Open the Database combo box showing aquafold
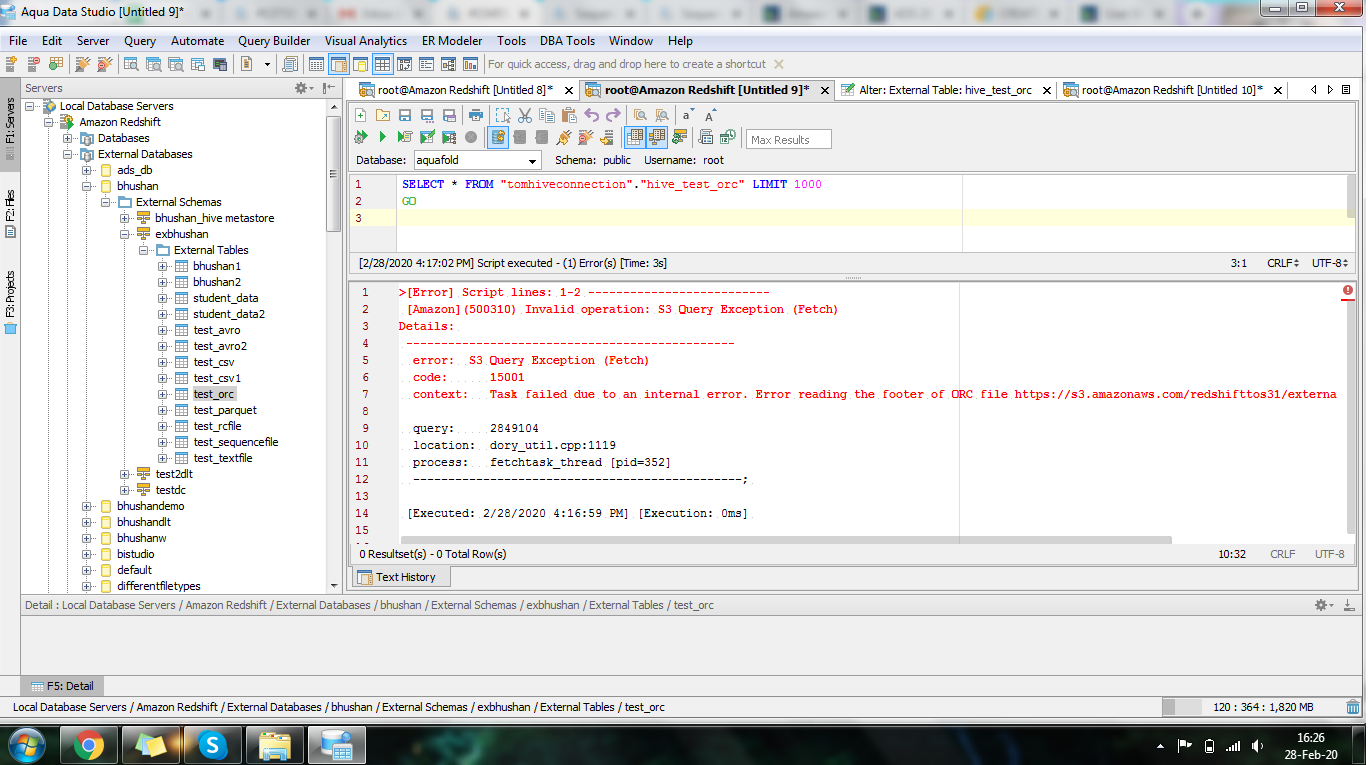The image size is (1368, 765). coord(477,160)
